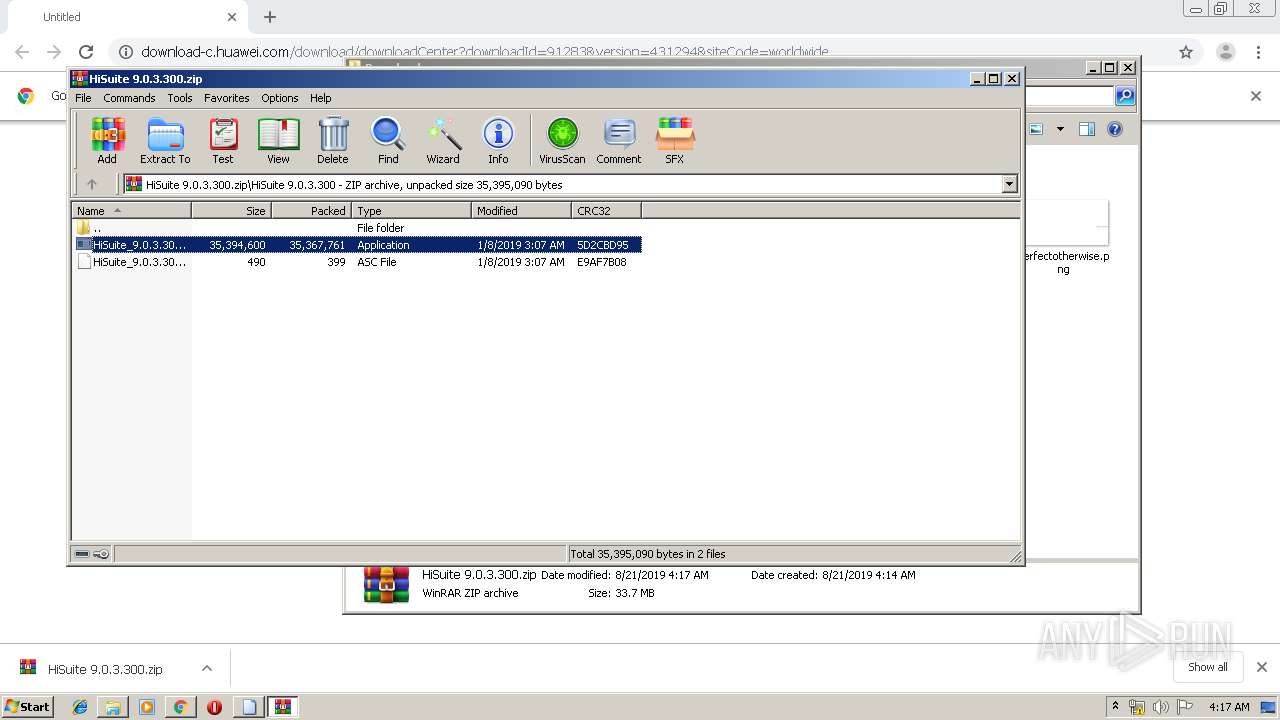This screenshot has width=1280, height=720.
Task: Open the Options menu
Action: coord(280,98)
